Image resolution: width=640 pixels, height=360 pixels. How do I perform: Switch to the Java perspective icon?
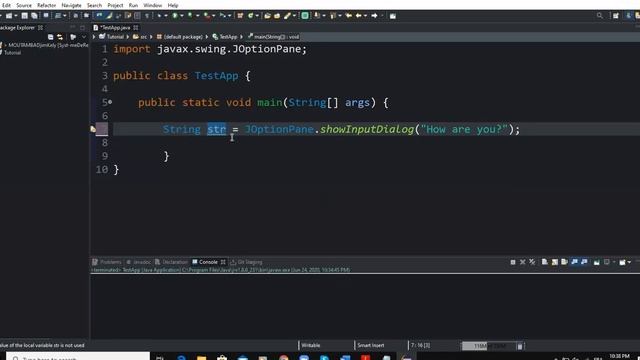coord(629,16)
